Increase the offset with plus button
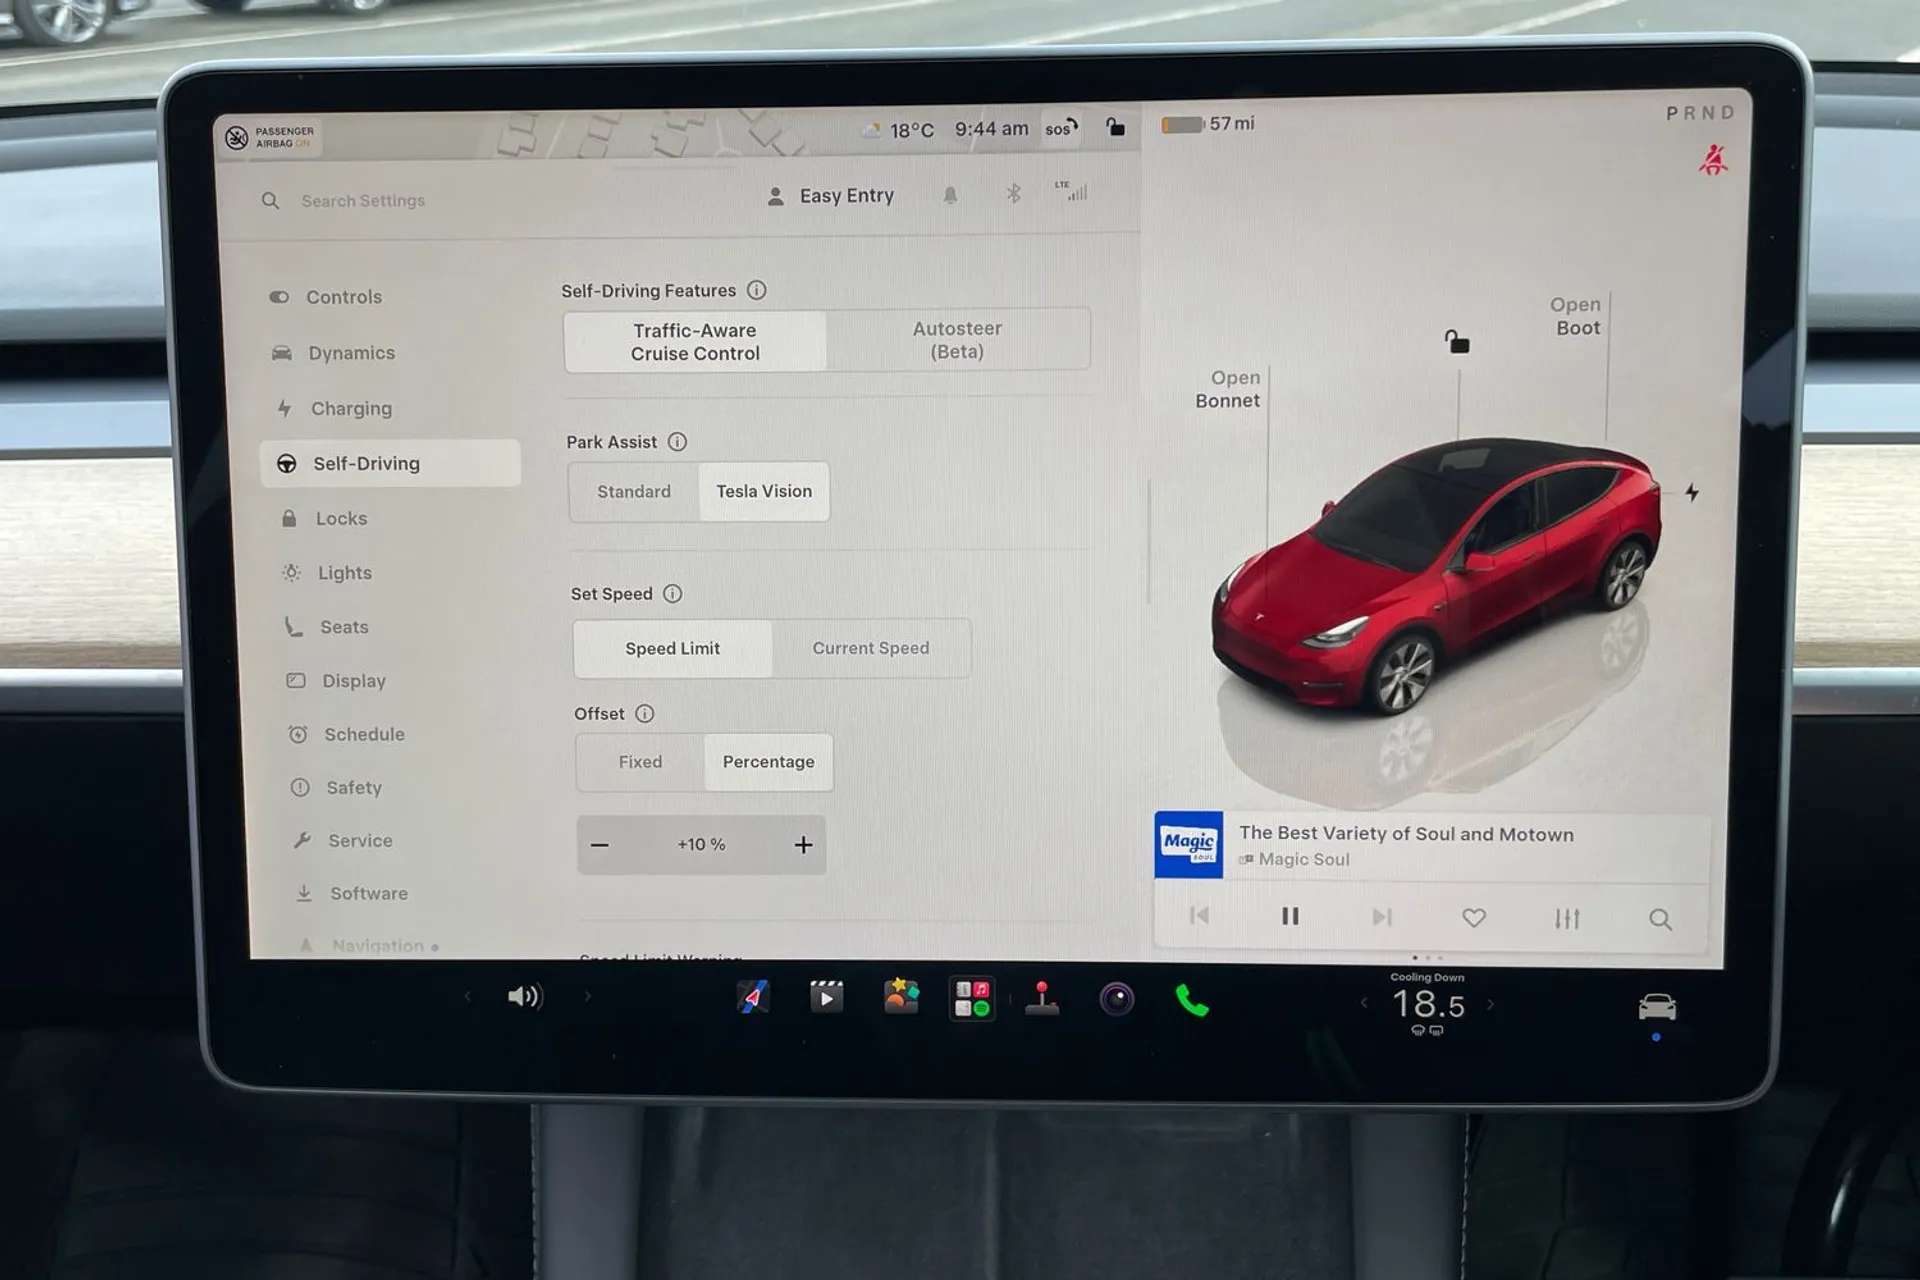1920x1280 pixels. pos(803,845)
